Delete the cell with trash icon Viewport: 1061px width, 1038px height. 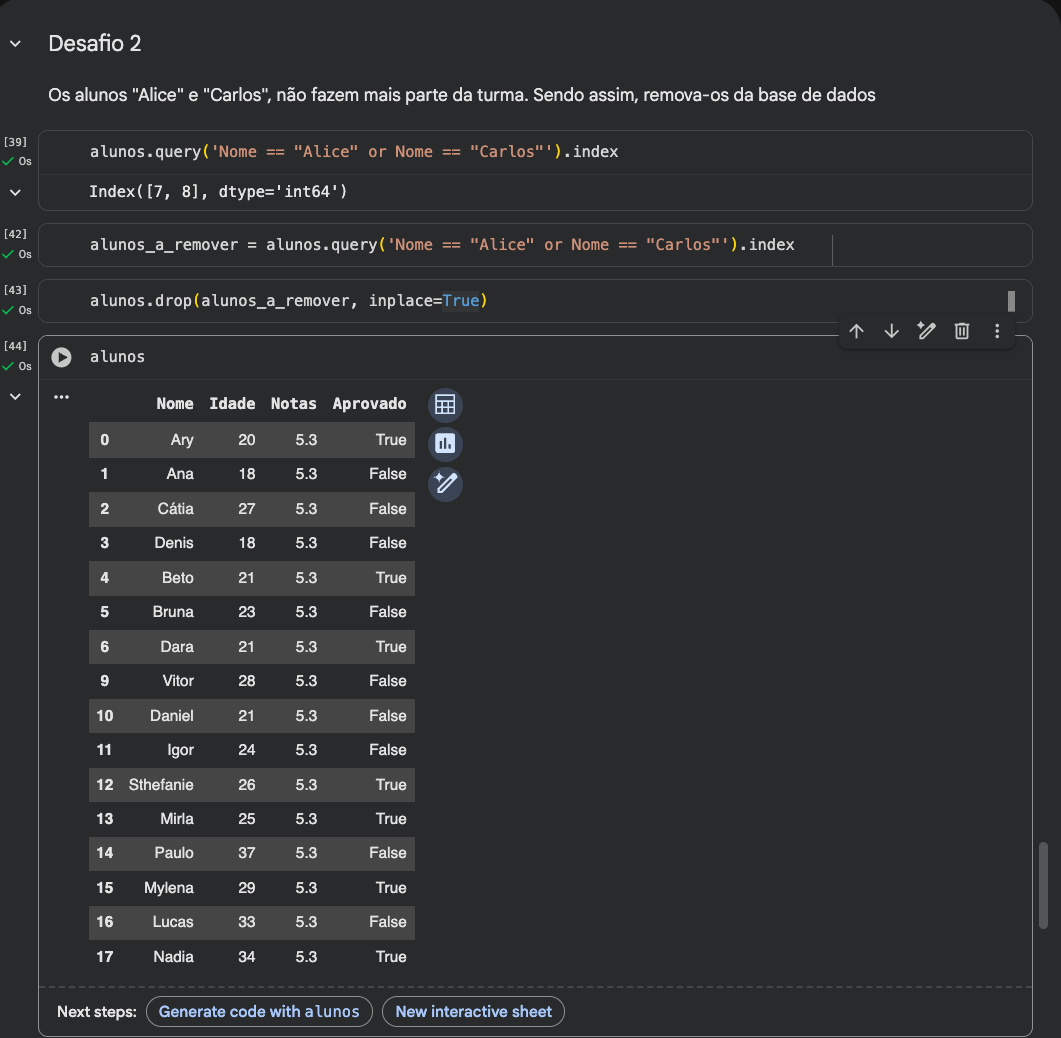click(x=962, y=331)
